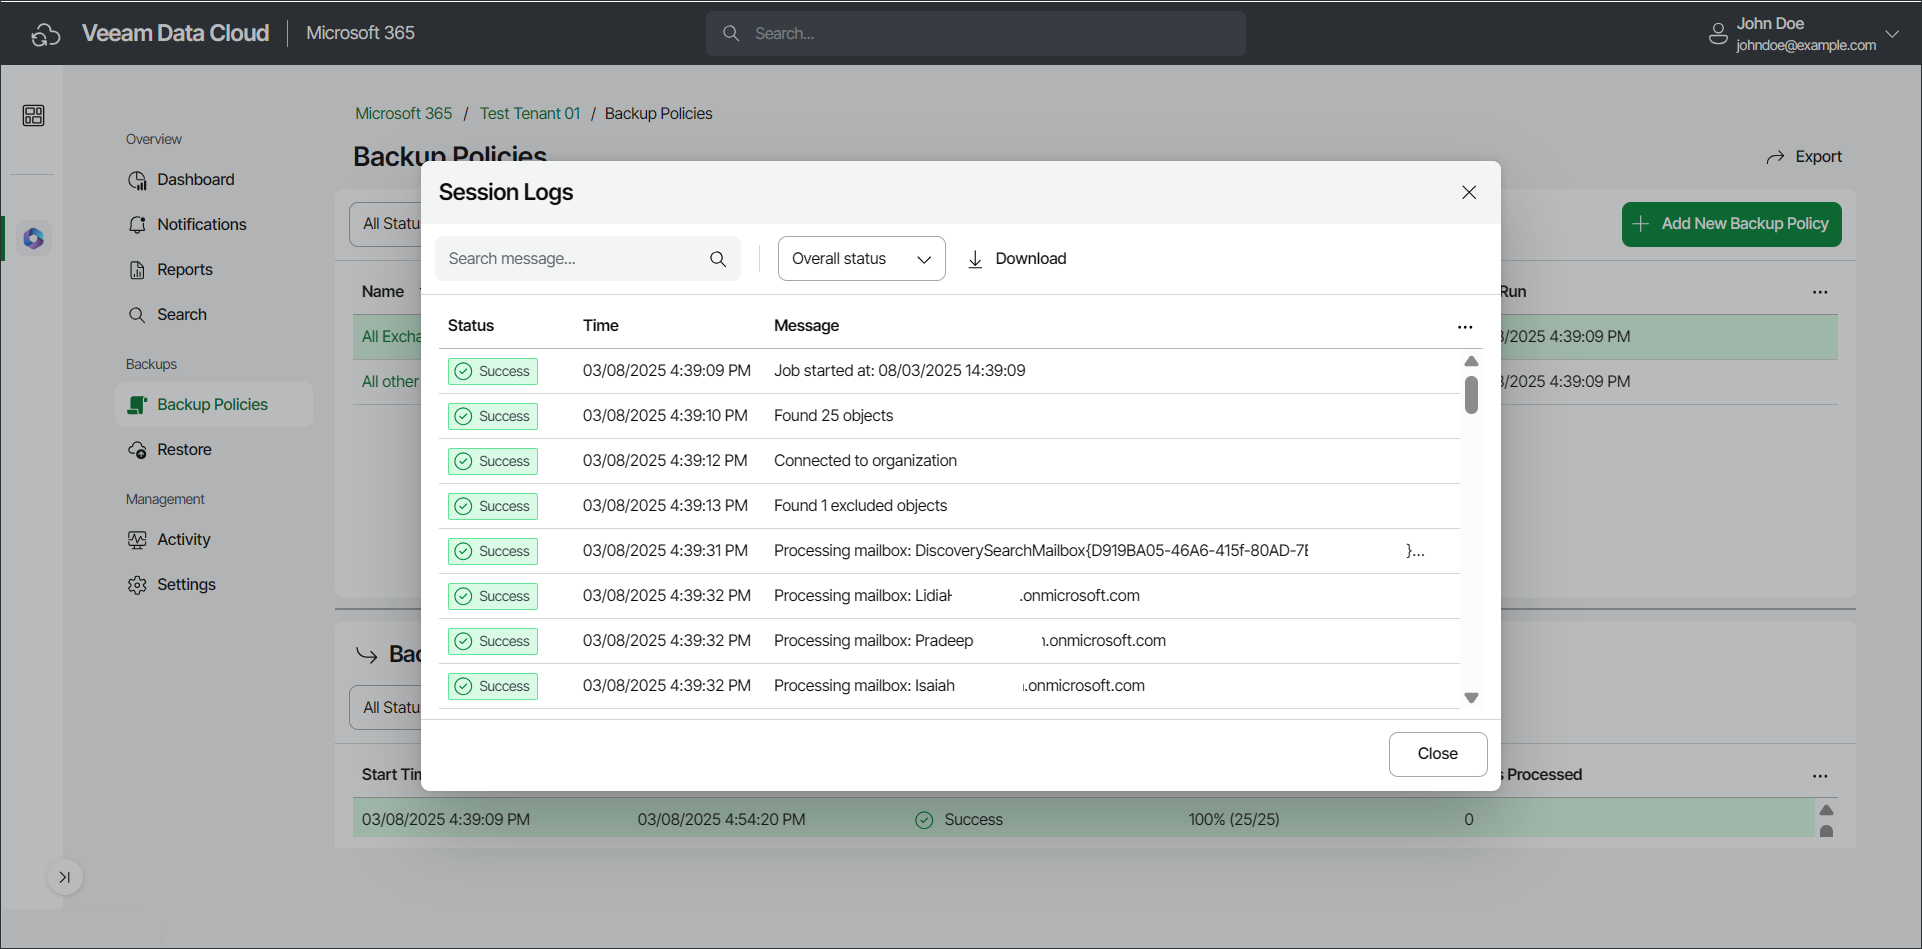The image size is (1922, 949).
Task: Select the DiscoverySearchMailbox processing message
Action: coord(1099,551)
